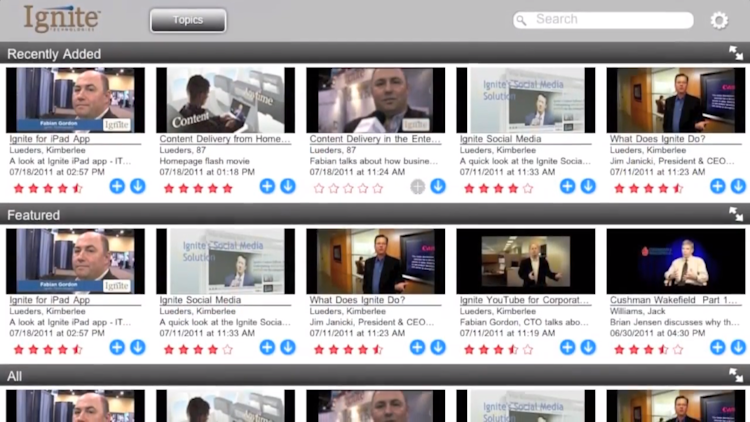Download Cushman Wakefield Part 1 video
Image resolution: width=750 pixels, height=422 pixels.
pos(739,347)
